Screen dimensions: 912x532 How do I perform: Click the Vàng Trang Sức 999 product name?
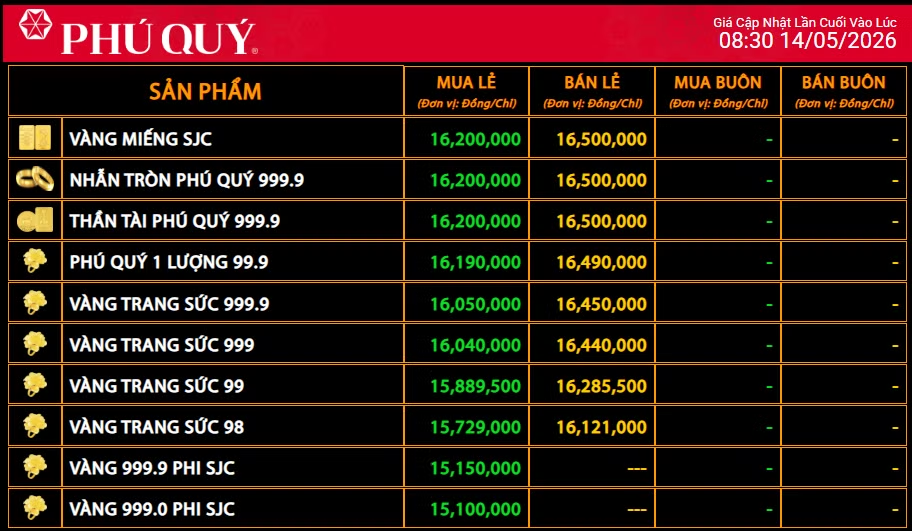click(x=162, y=345)
